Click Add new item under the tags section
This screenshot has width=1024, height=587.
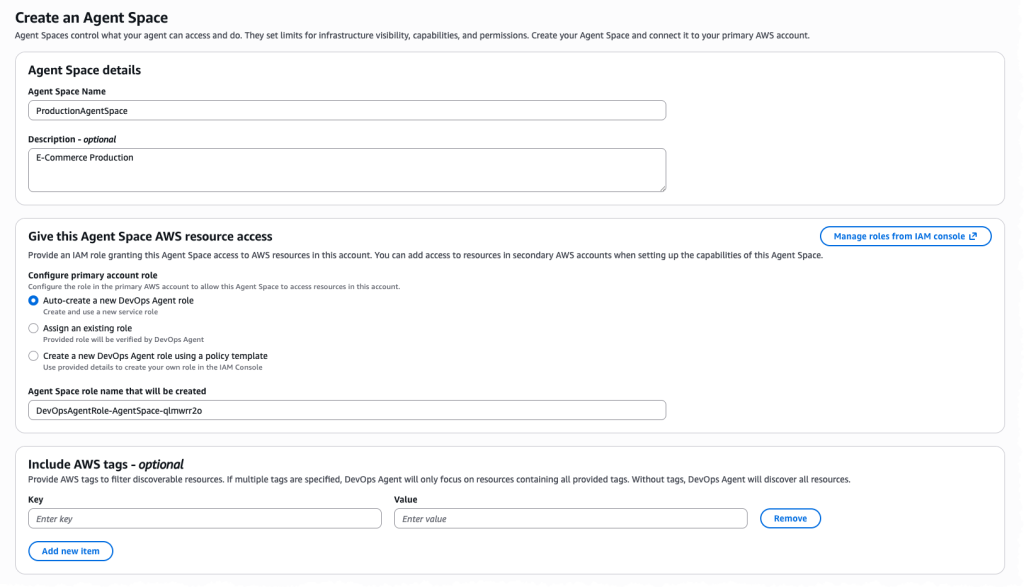pyautogui.click(x=70, y=551)
